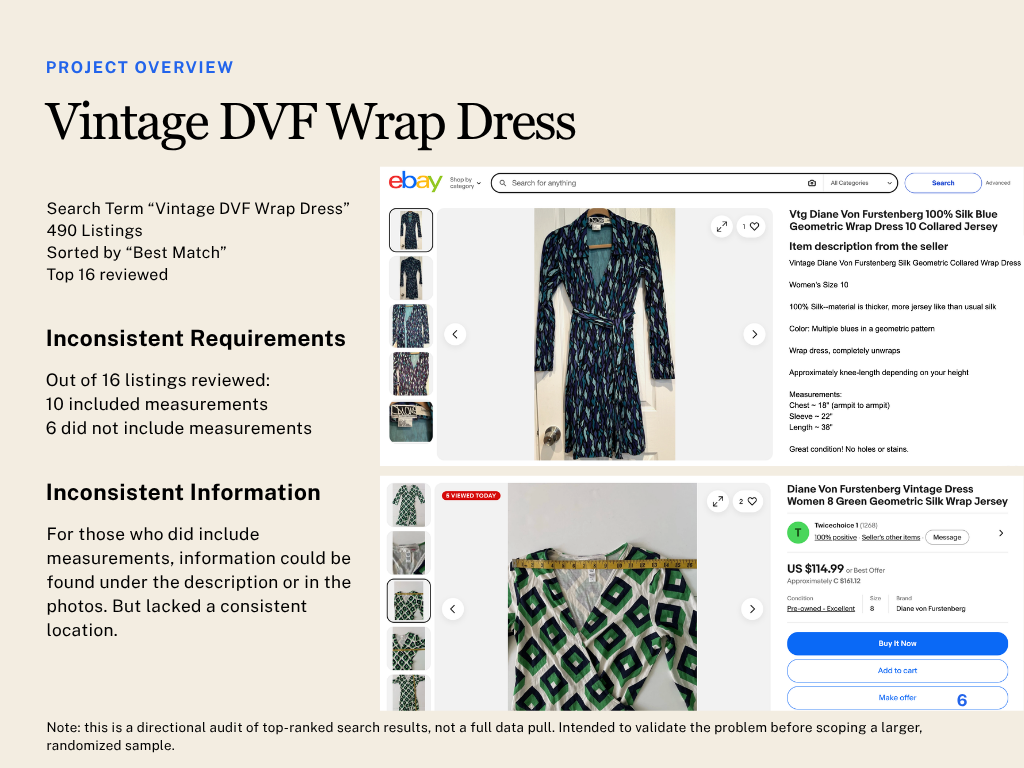1024x768 pixels.
Task: Click the heart watch icon with 1
Action: (751, 227)
